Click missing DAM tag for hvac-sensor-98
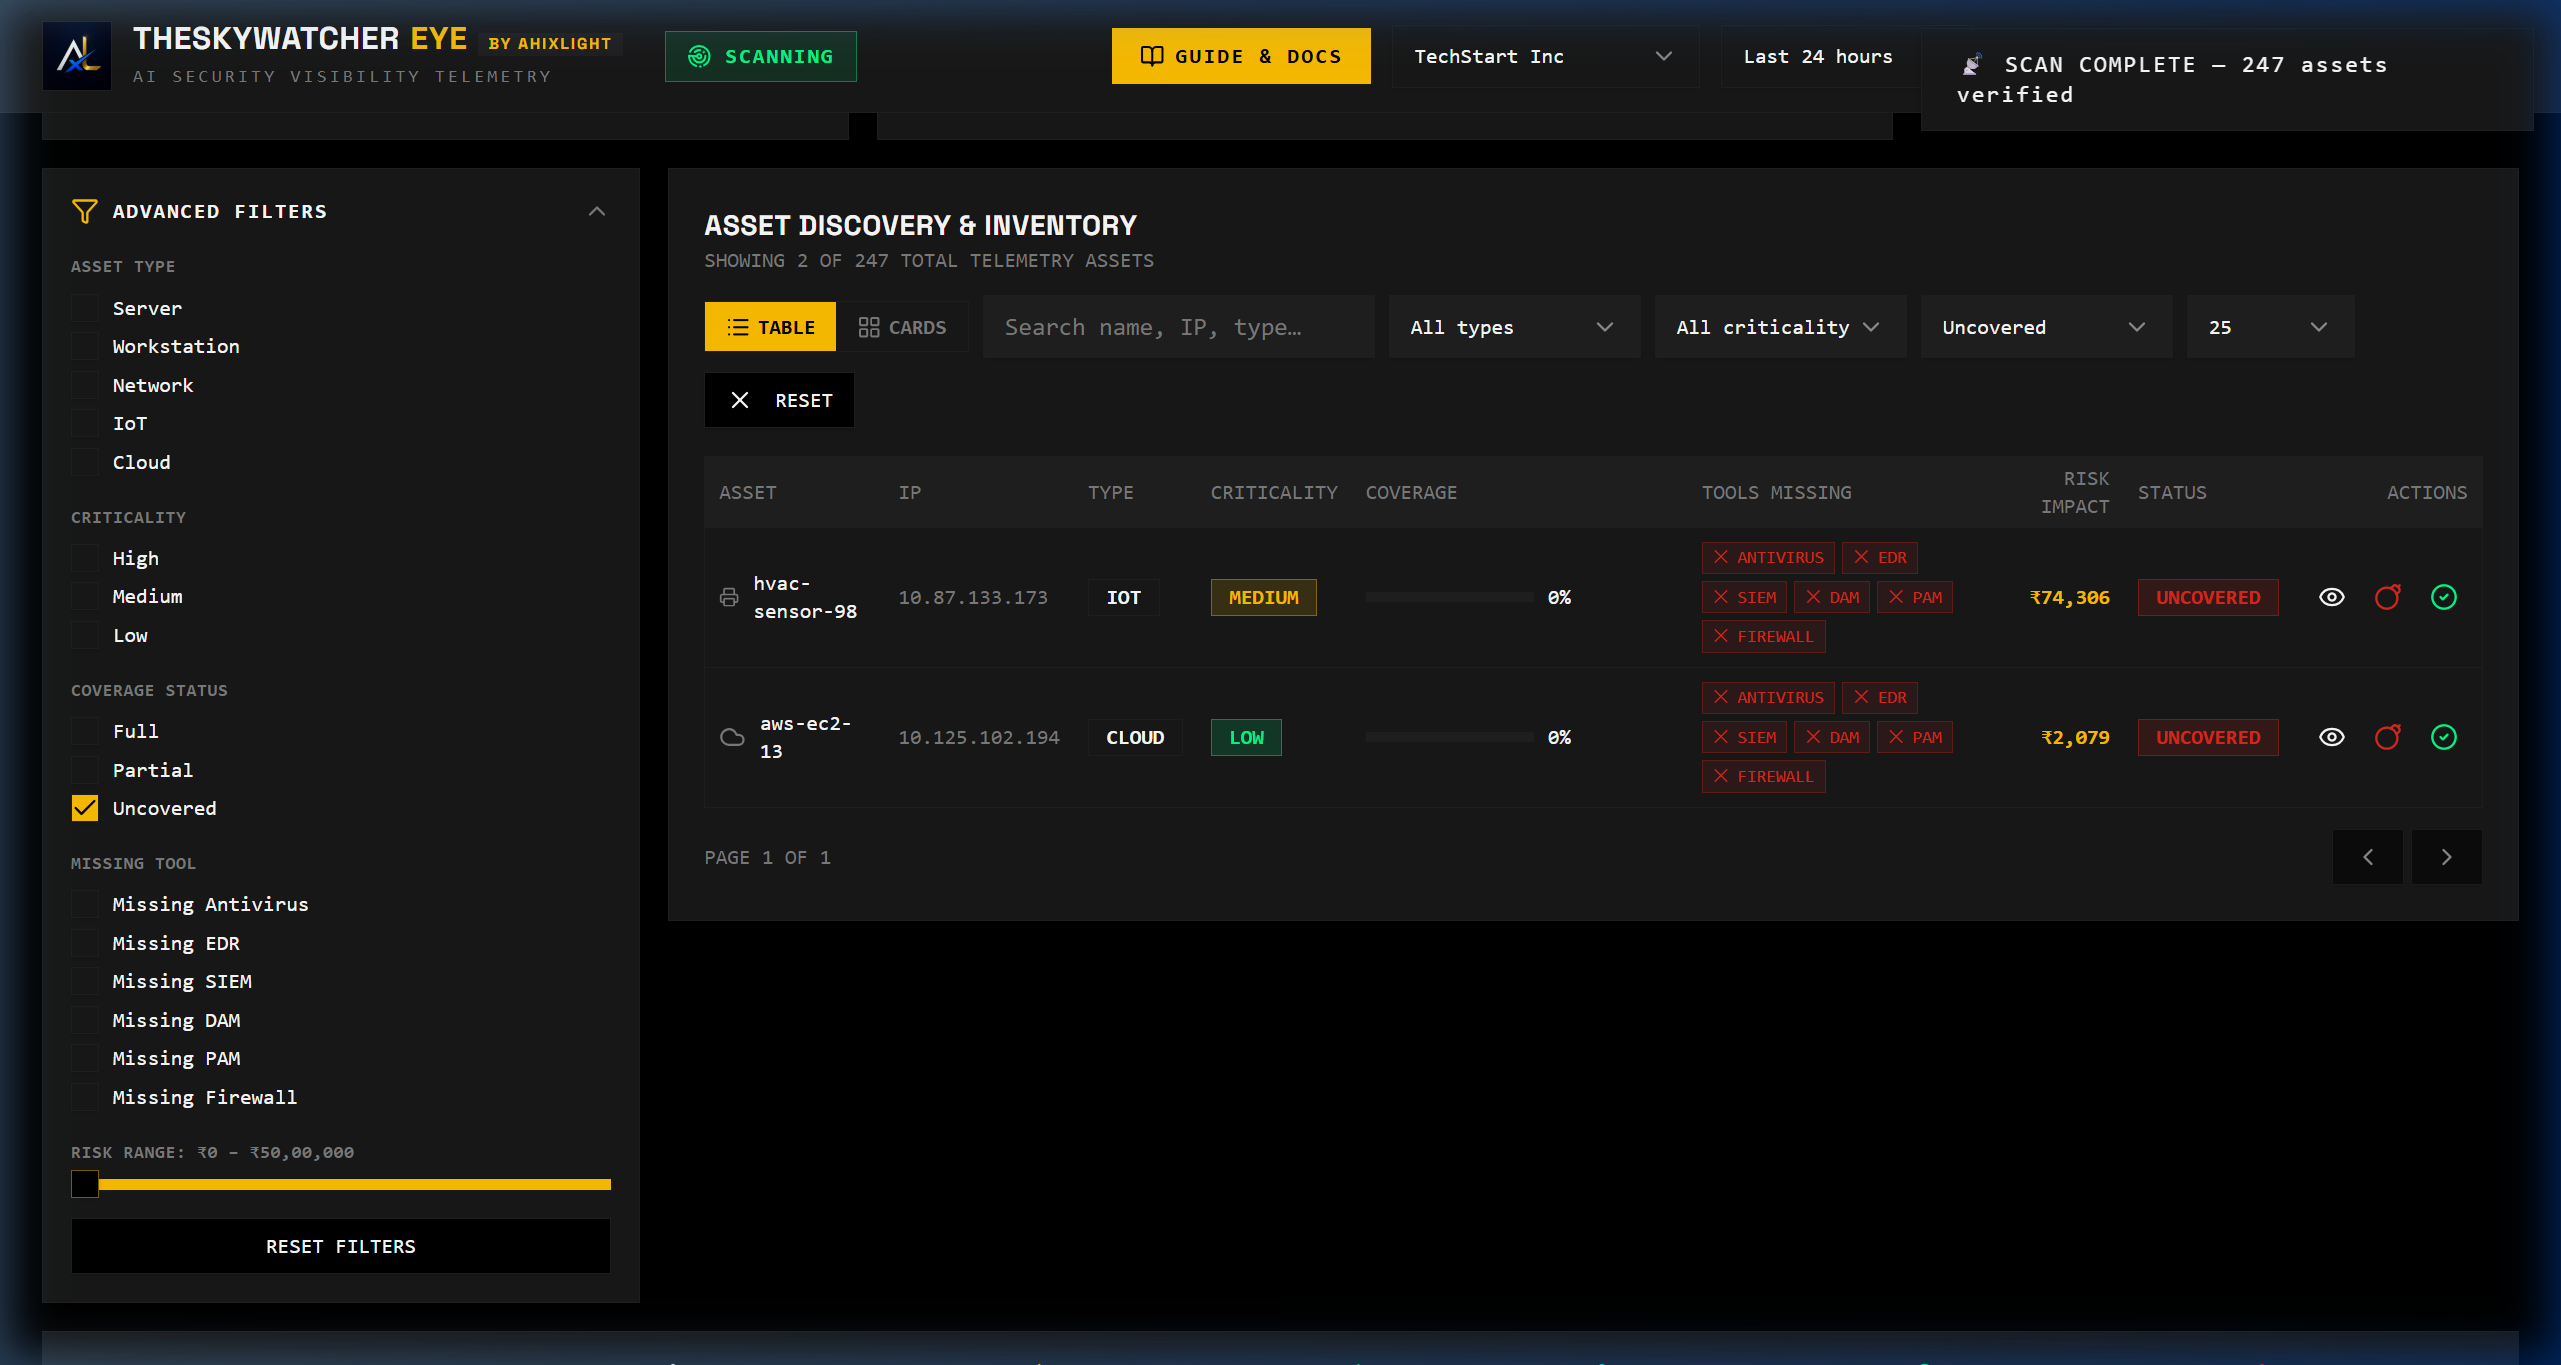Viewport: 2561px width, 1365px height. point(1832,597)
